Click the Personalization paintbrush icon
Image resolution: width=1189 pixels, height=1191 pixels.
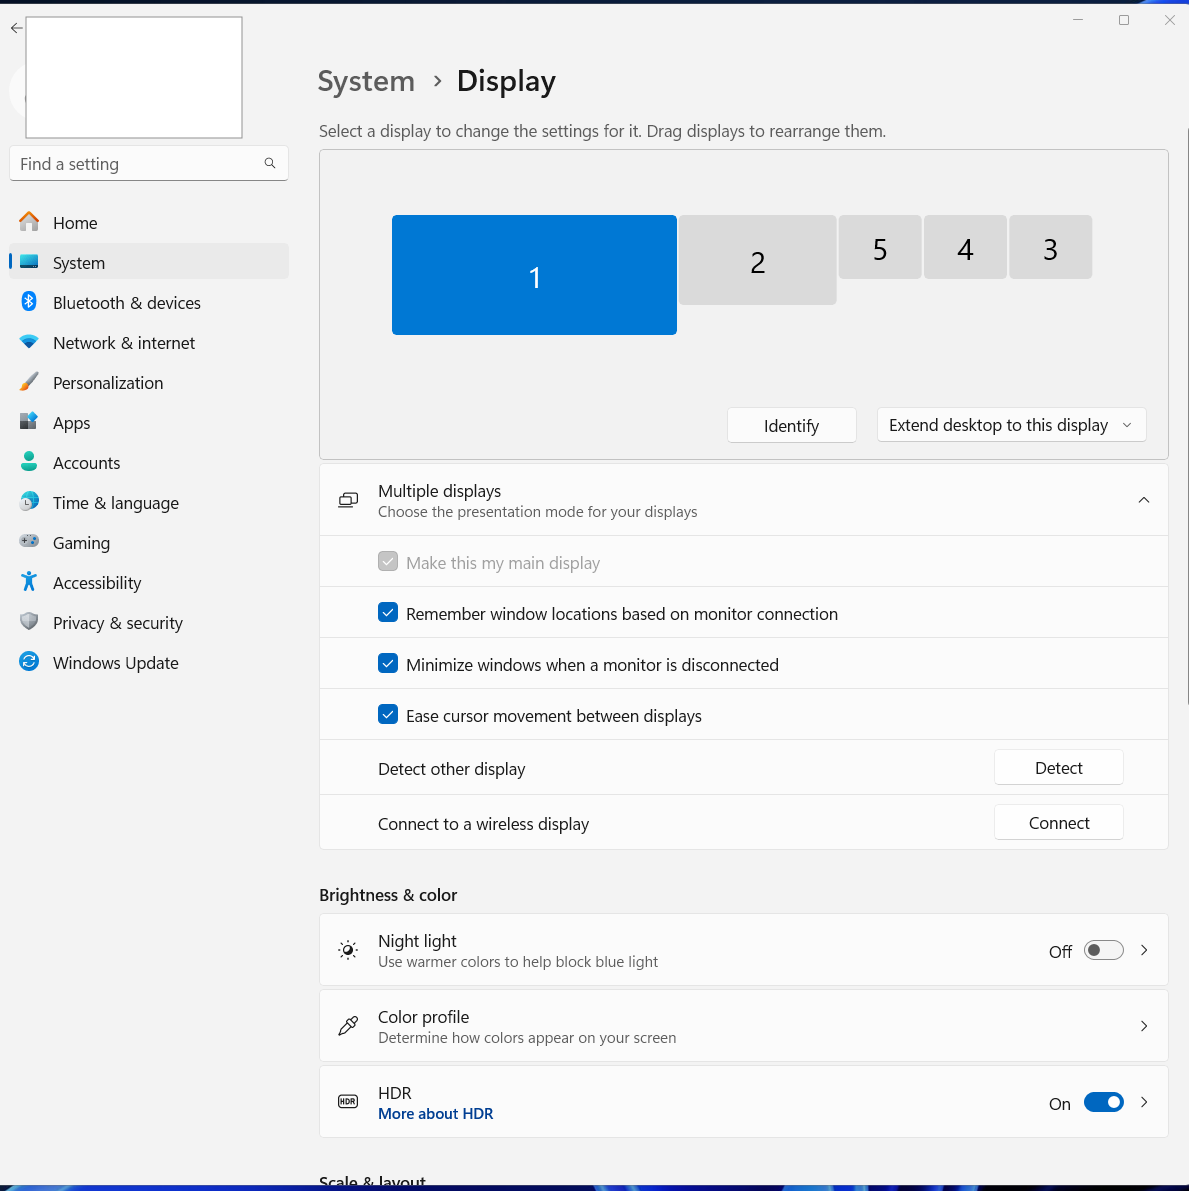click(x=29, y=382)
